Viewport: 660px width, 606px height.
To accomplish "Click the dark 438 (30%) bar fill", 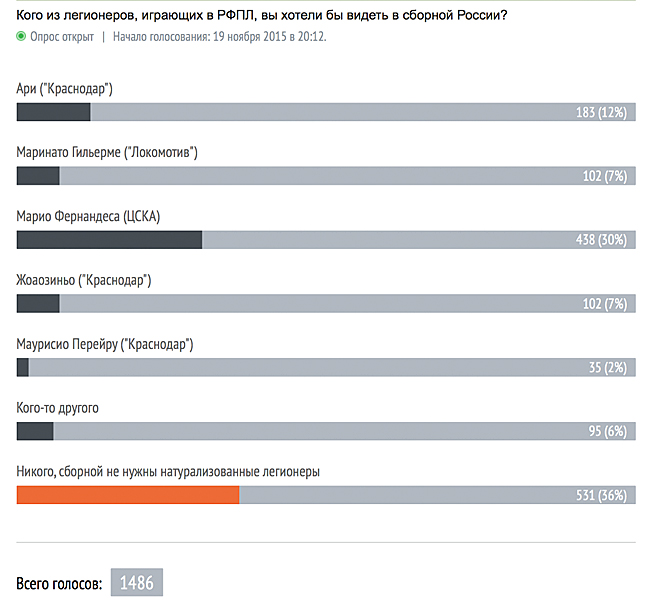I will click(x=109, y=240).
